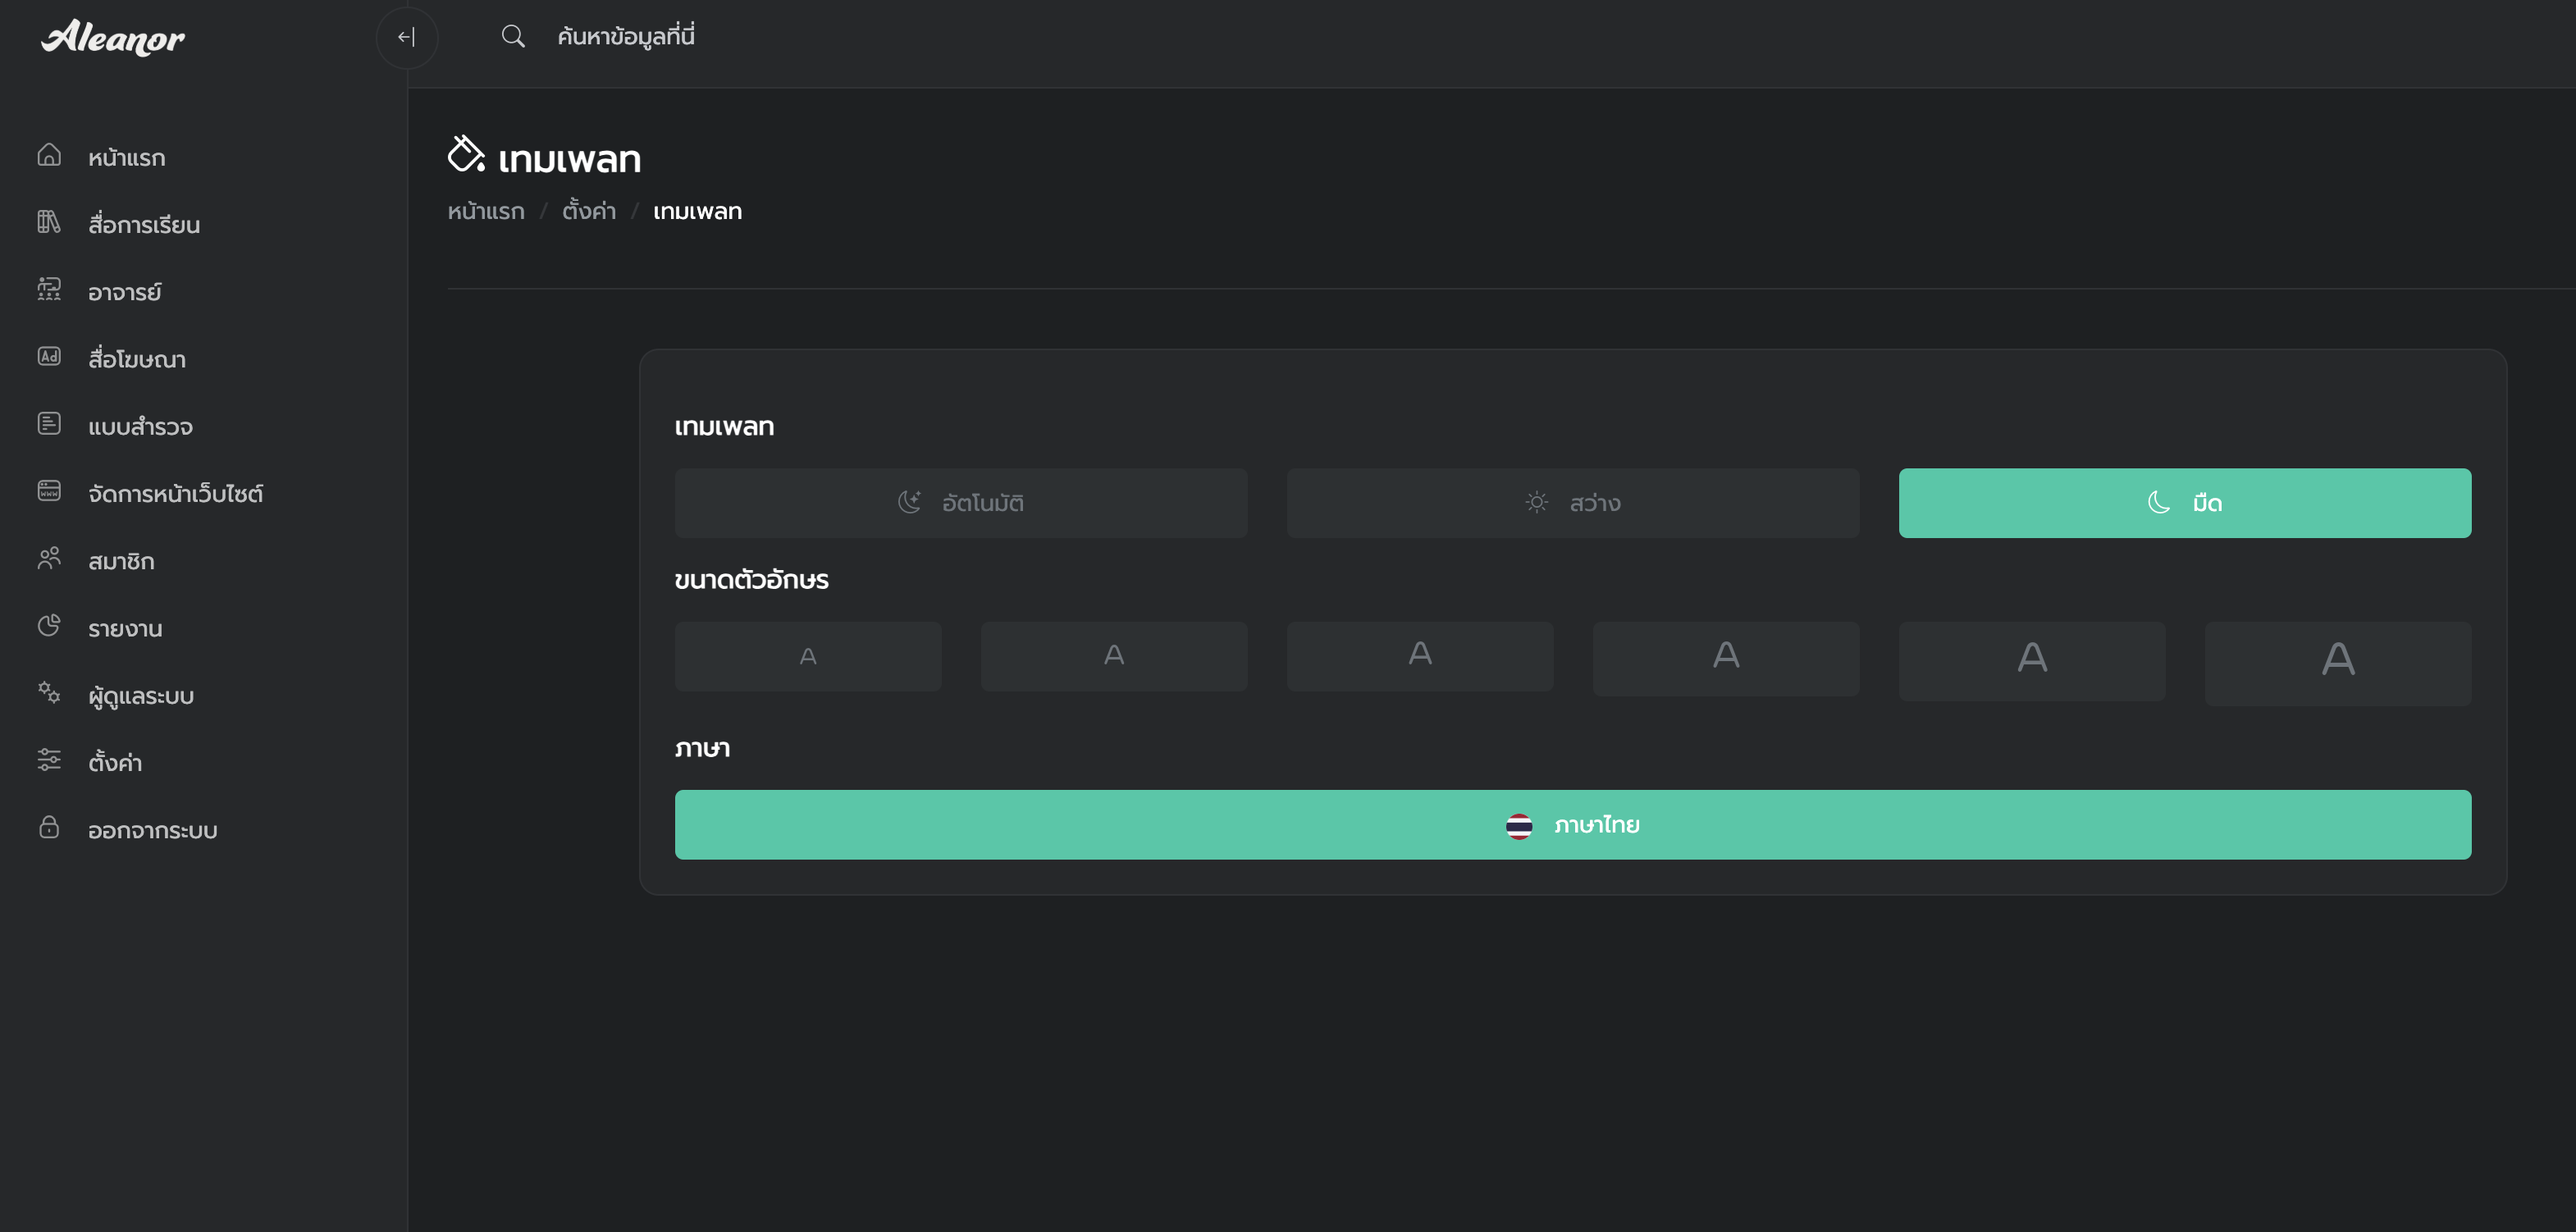Click the website icon for จัดการหน้าเว็บไซต์
Image resolution: width=2576 pixels, height=1232 pixels.
(49, 491)
